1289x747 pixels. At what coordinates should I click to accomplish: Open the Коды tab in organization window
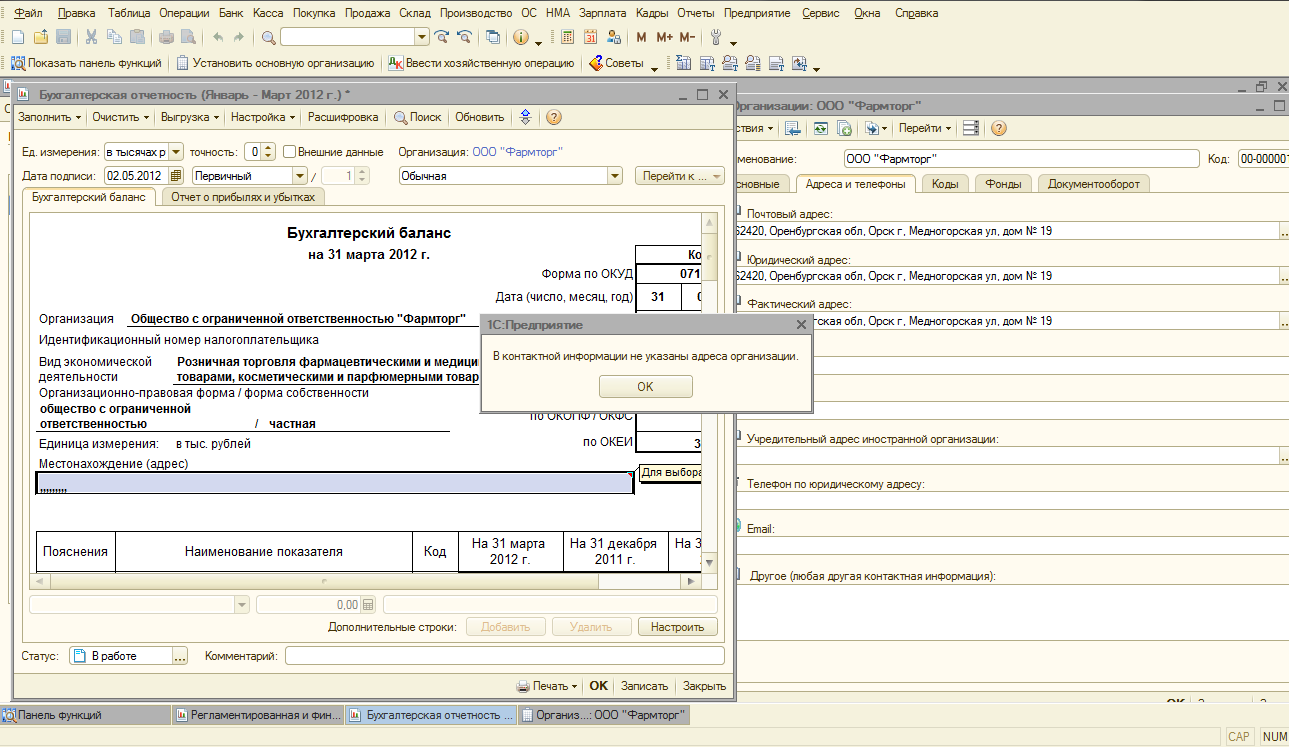944,184
